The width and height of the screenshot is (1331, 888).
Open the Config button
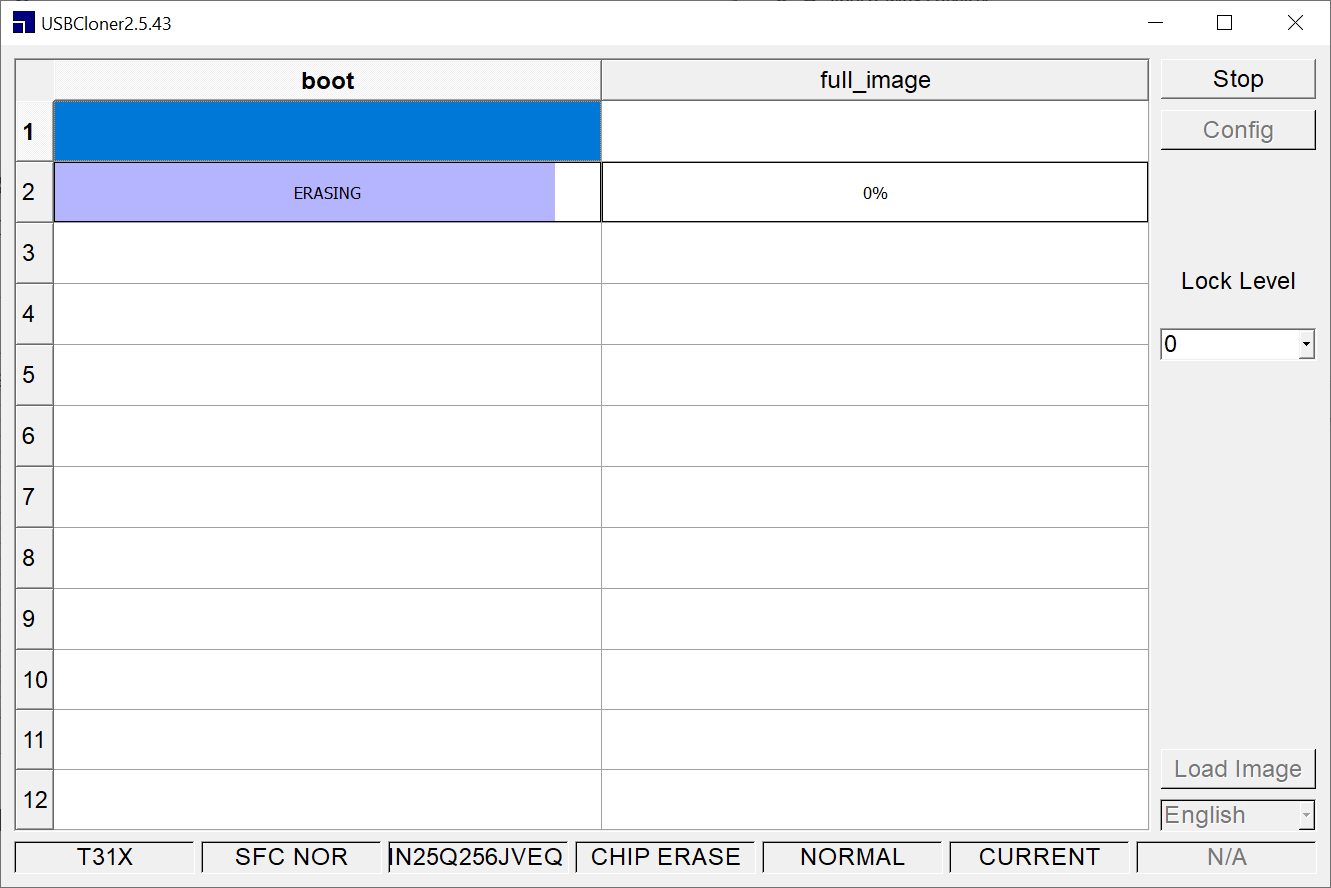[1238, 130]
